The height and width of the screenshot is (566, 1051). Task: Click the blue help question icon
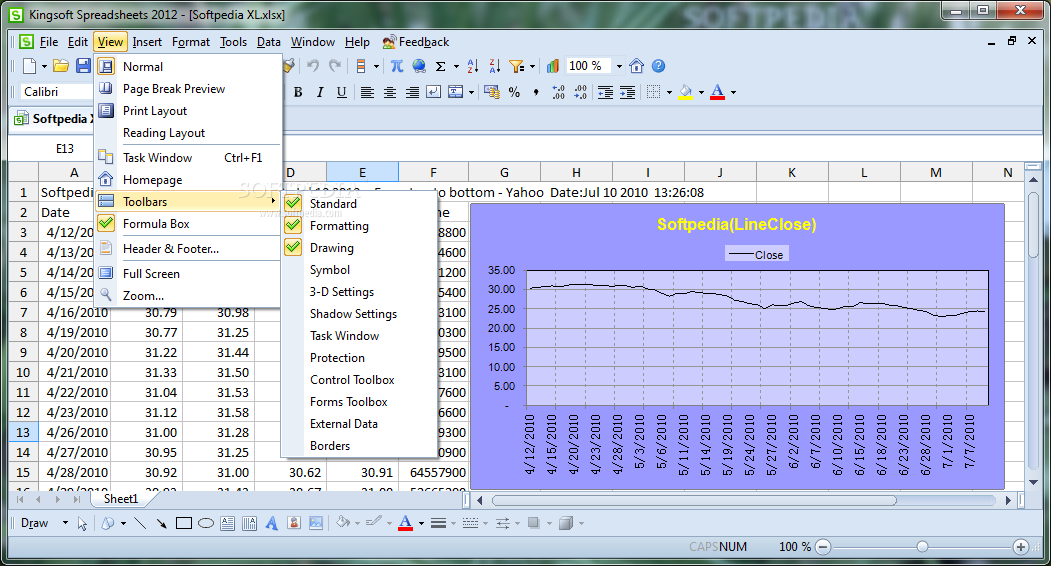coord(659,66)
